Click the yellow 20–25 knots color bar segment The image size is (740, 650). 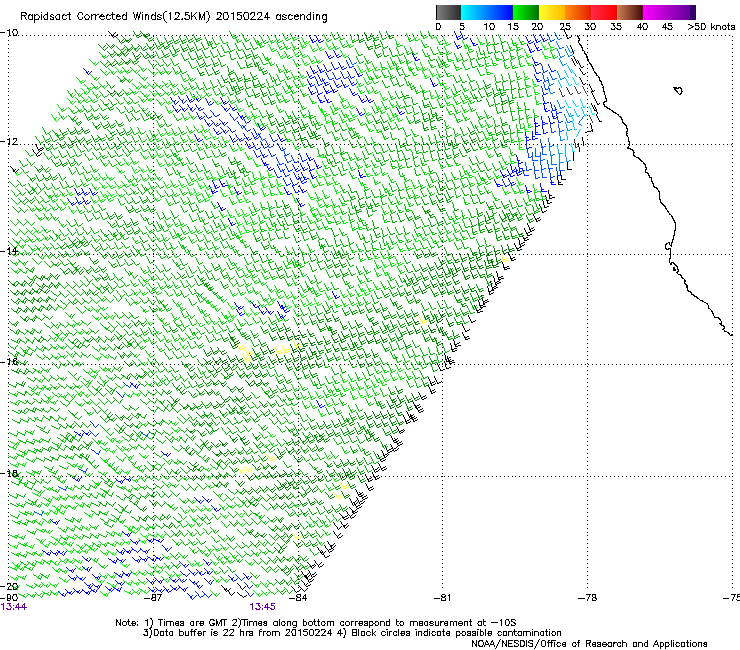click(x=552, y=12)
